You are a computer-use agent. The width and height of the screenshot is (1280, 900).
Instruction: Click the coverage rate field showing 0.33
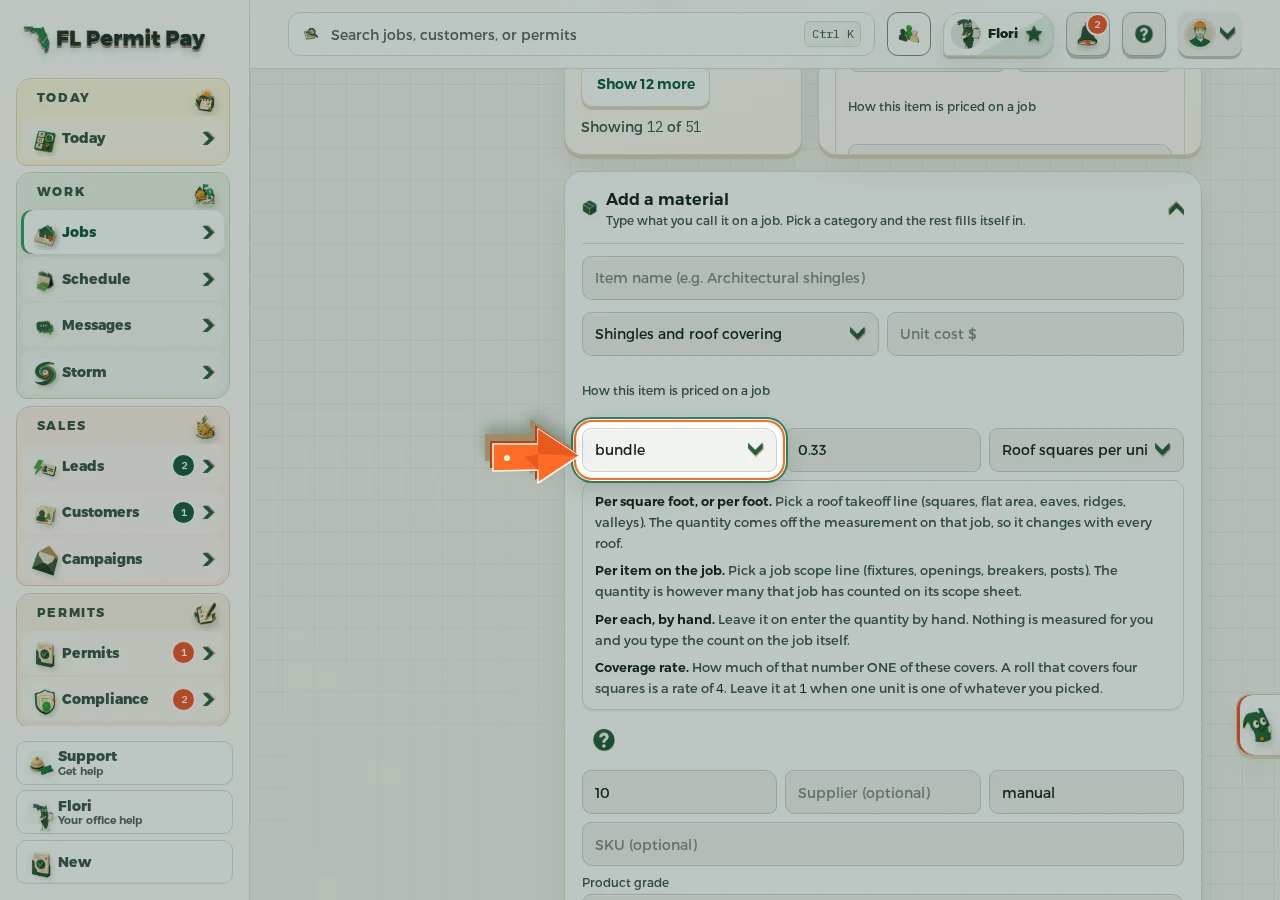click(883, 450)
